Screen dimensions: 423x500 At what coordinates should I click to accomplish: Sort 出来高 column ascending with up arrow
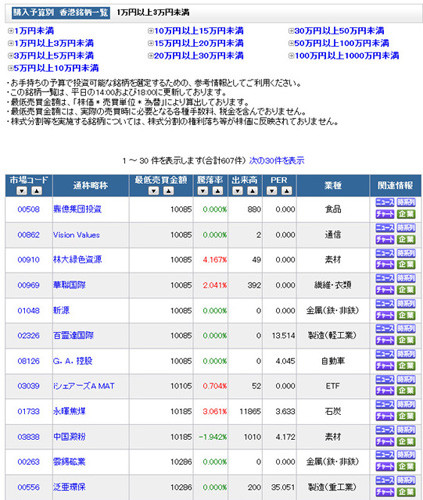pos(252,191)
